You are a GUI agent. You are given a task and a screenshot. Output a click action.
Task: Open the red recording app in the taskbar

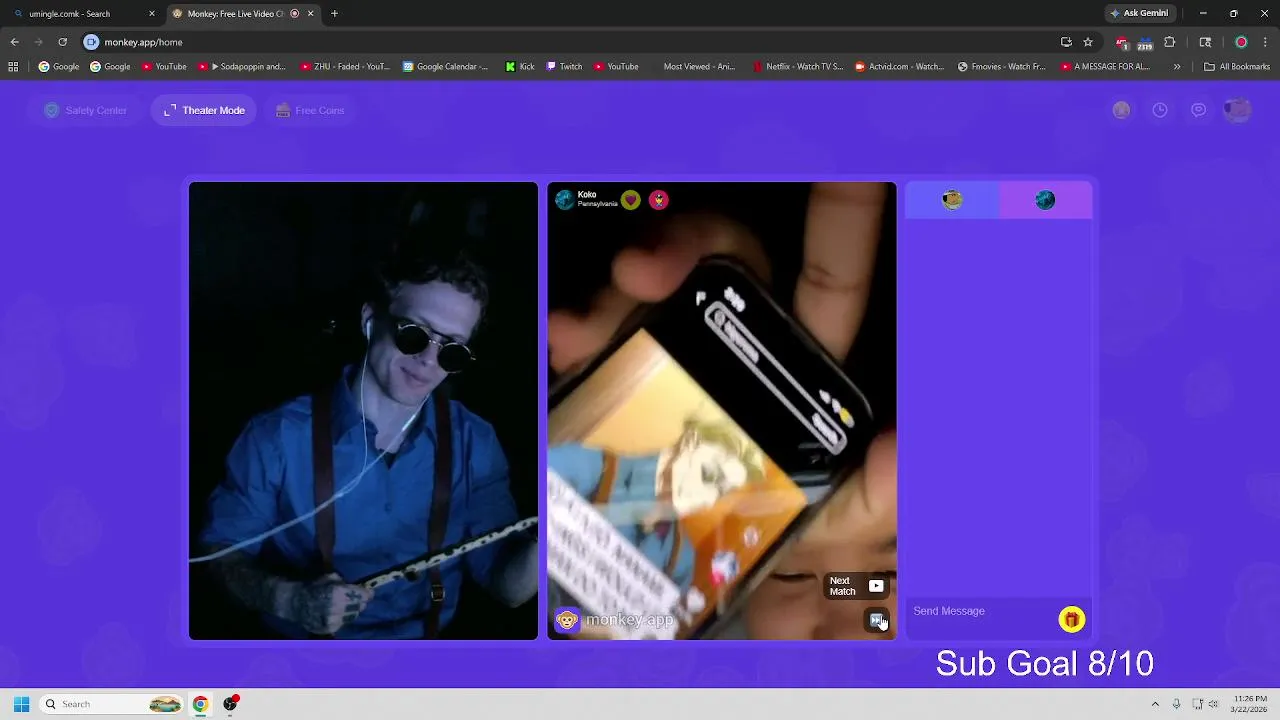click(x=230, y=704)
